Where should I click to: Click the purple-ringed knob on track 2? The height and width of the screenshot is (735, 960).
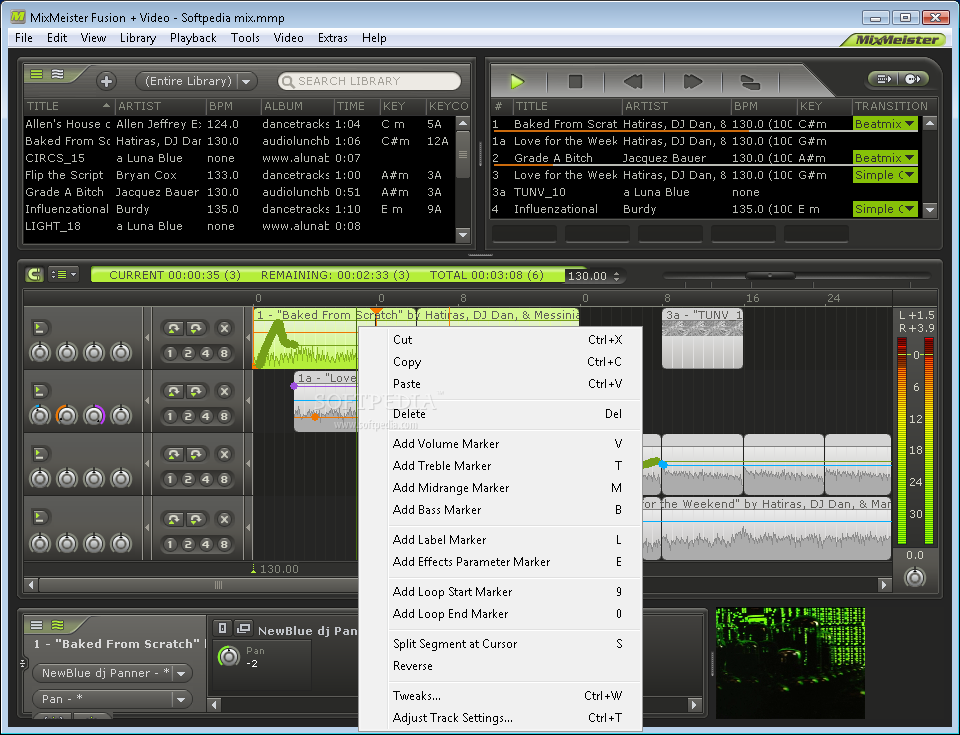[94, 415]
